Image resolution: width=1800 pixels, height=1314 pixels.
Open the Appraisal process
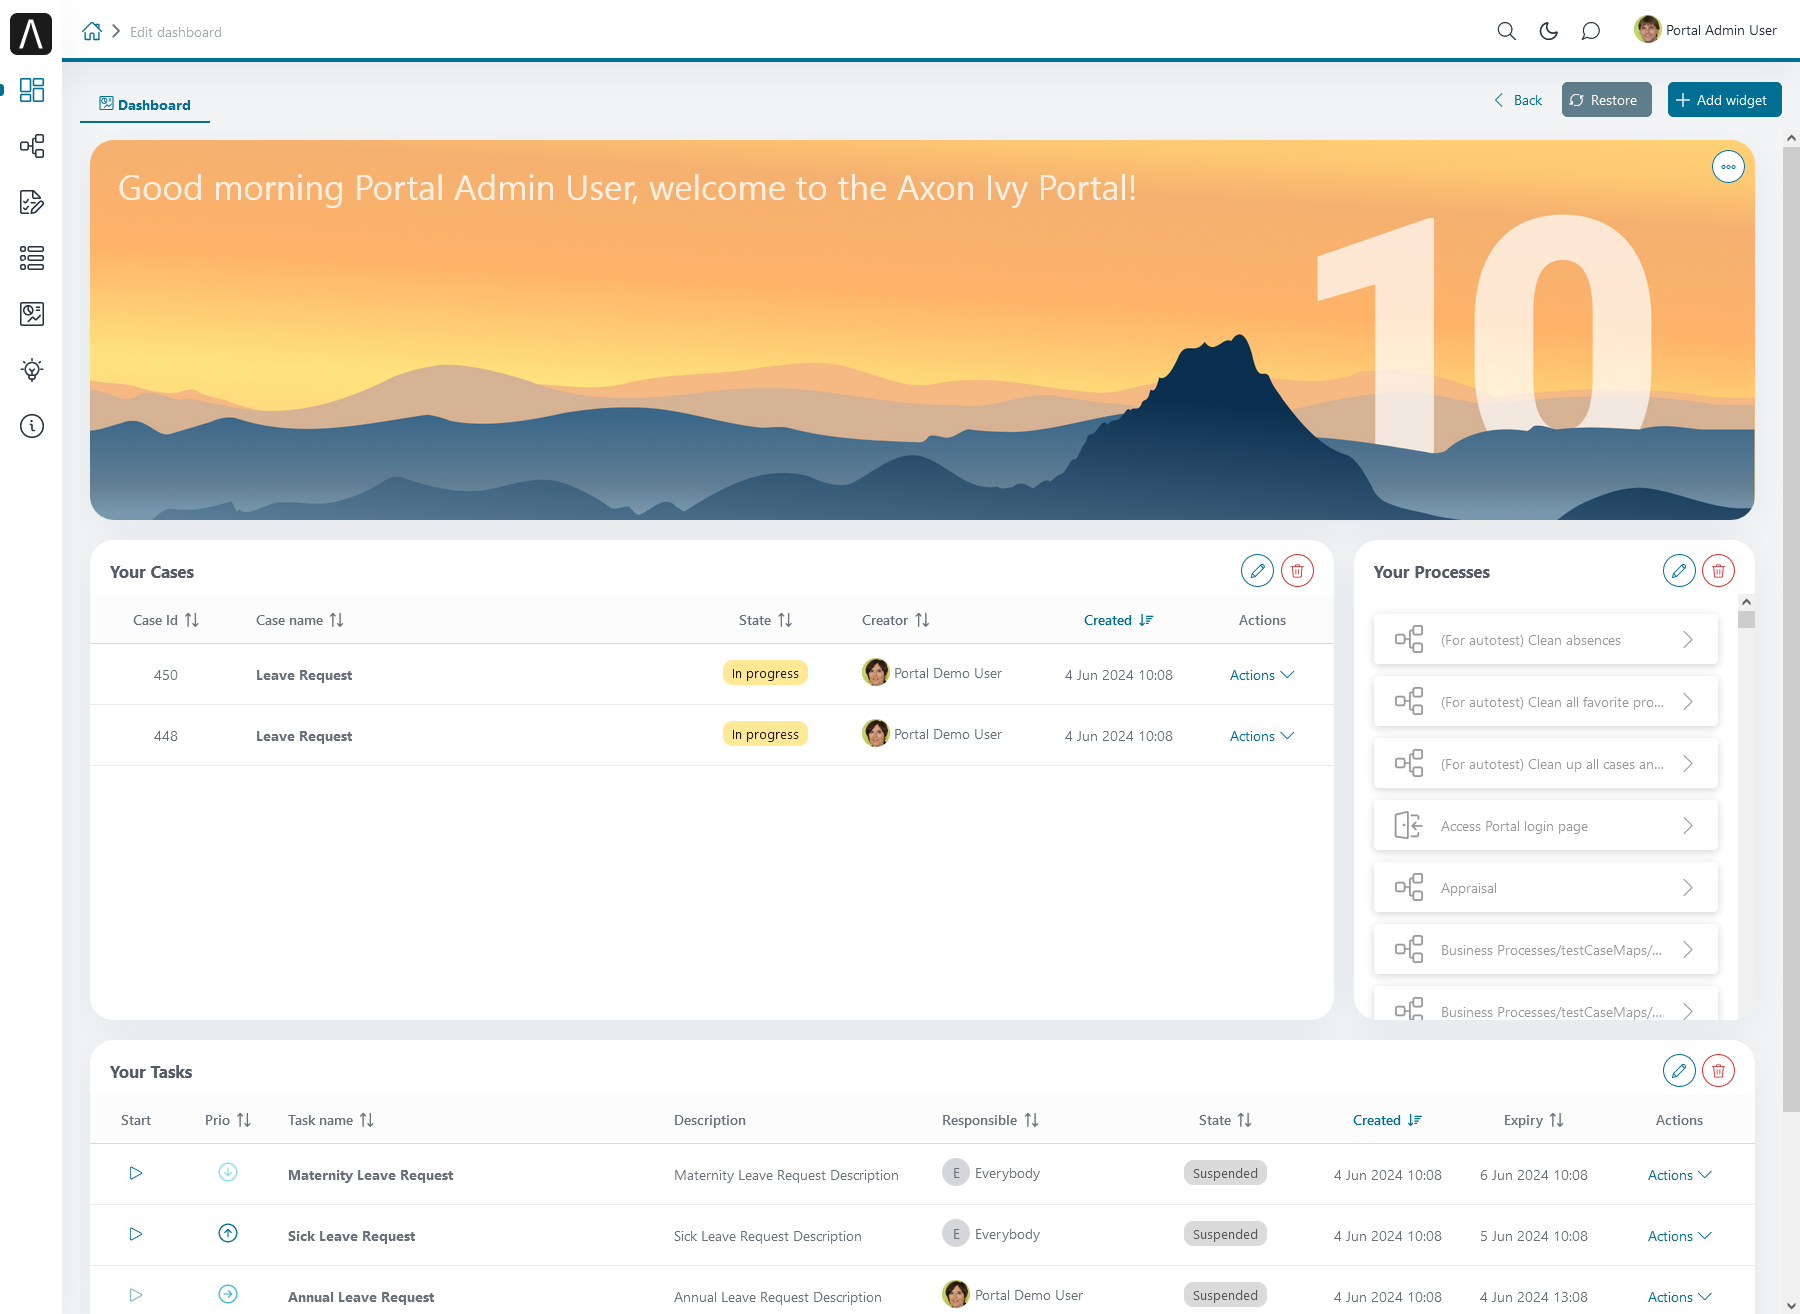(1545, 888)
